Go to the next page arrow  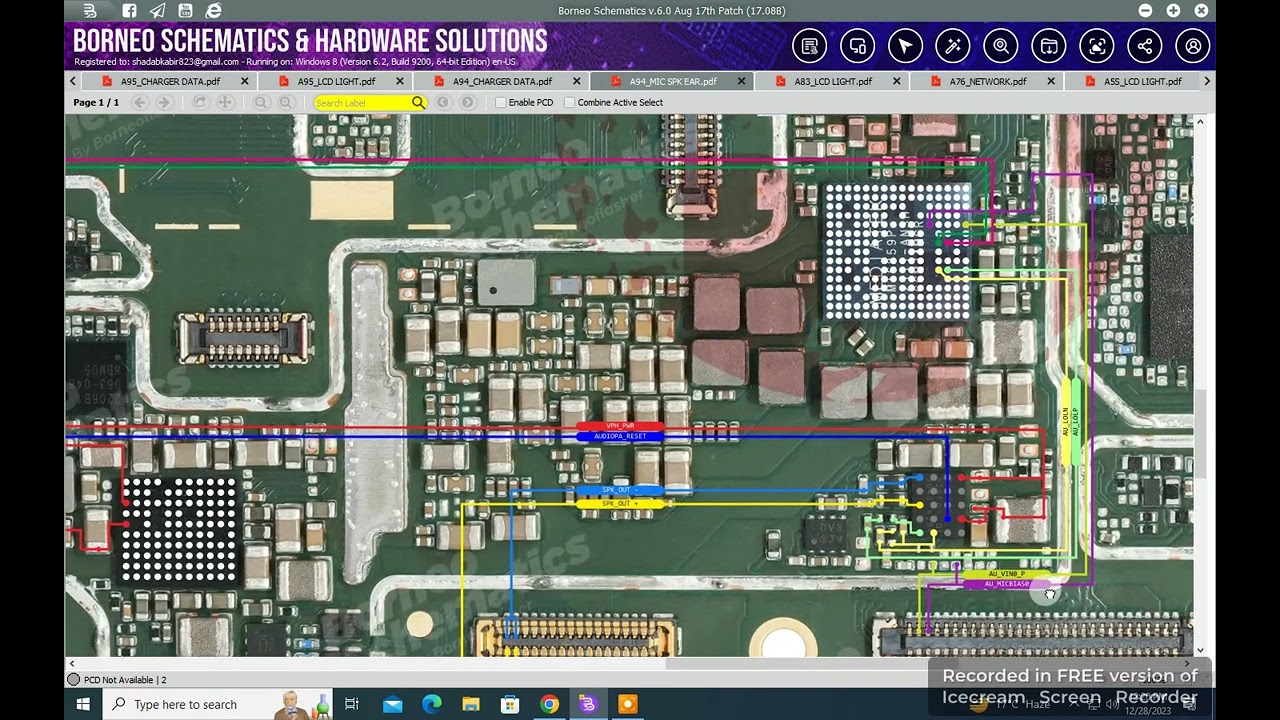pyautogui.click(x=165, y=102)
